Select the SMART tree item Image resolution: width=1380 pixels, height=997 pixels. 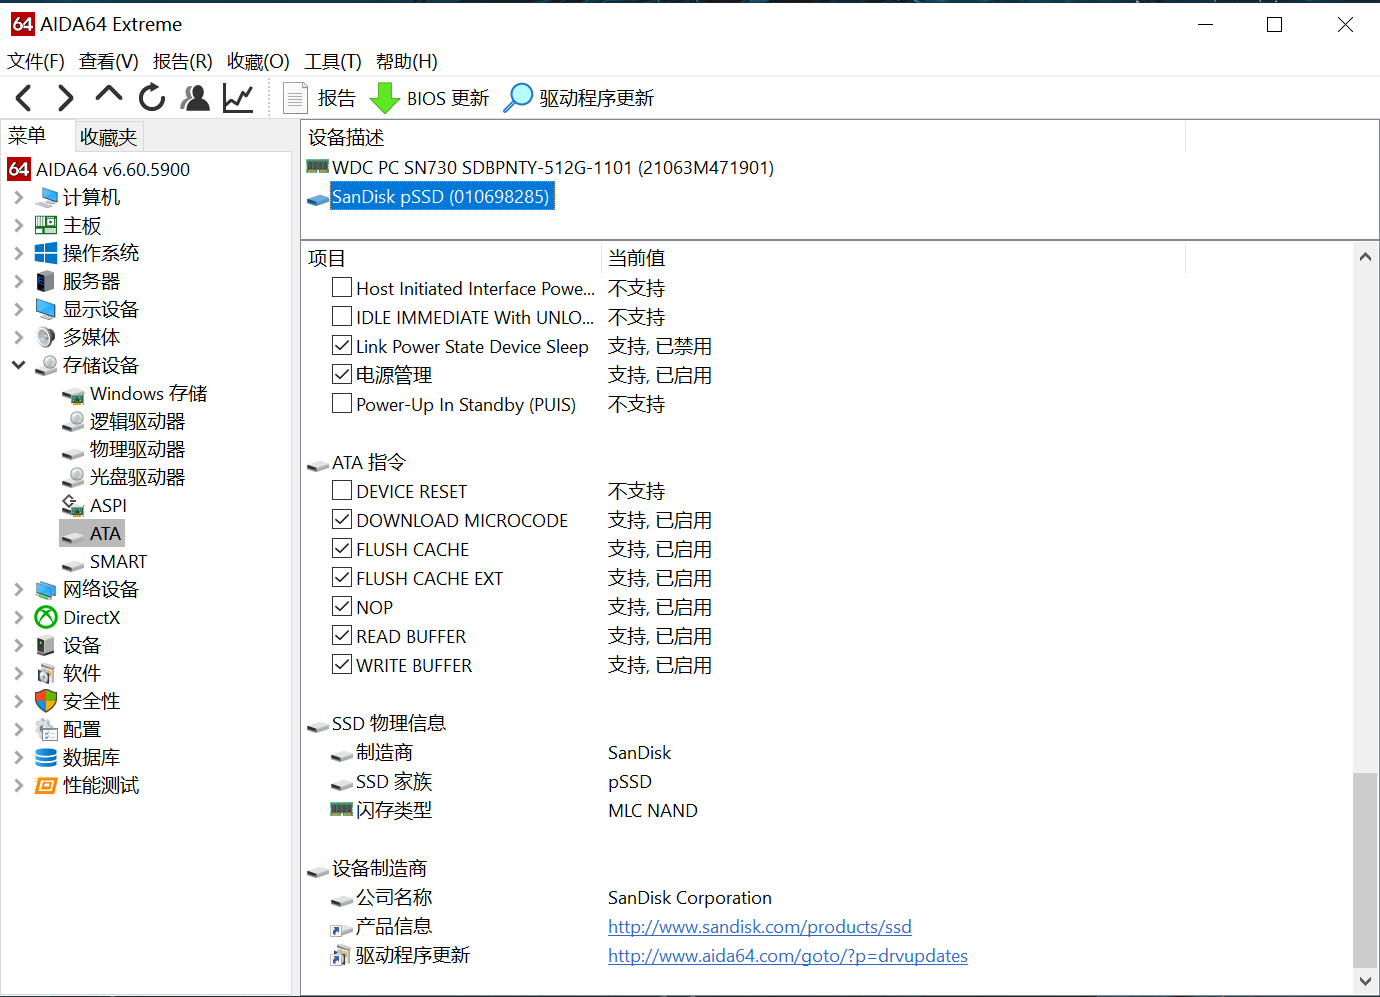(118, 561)
